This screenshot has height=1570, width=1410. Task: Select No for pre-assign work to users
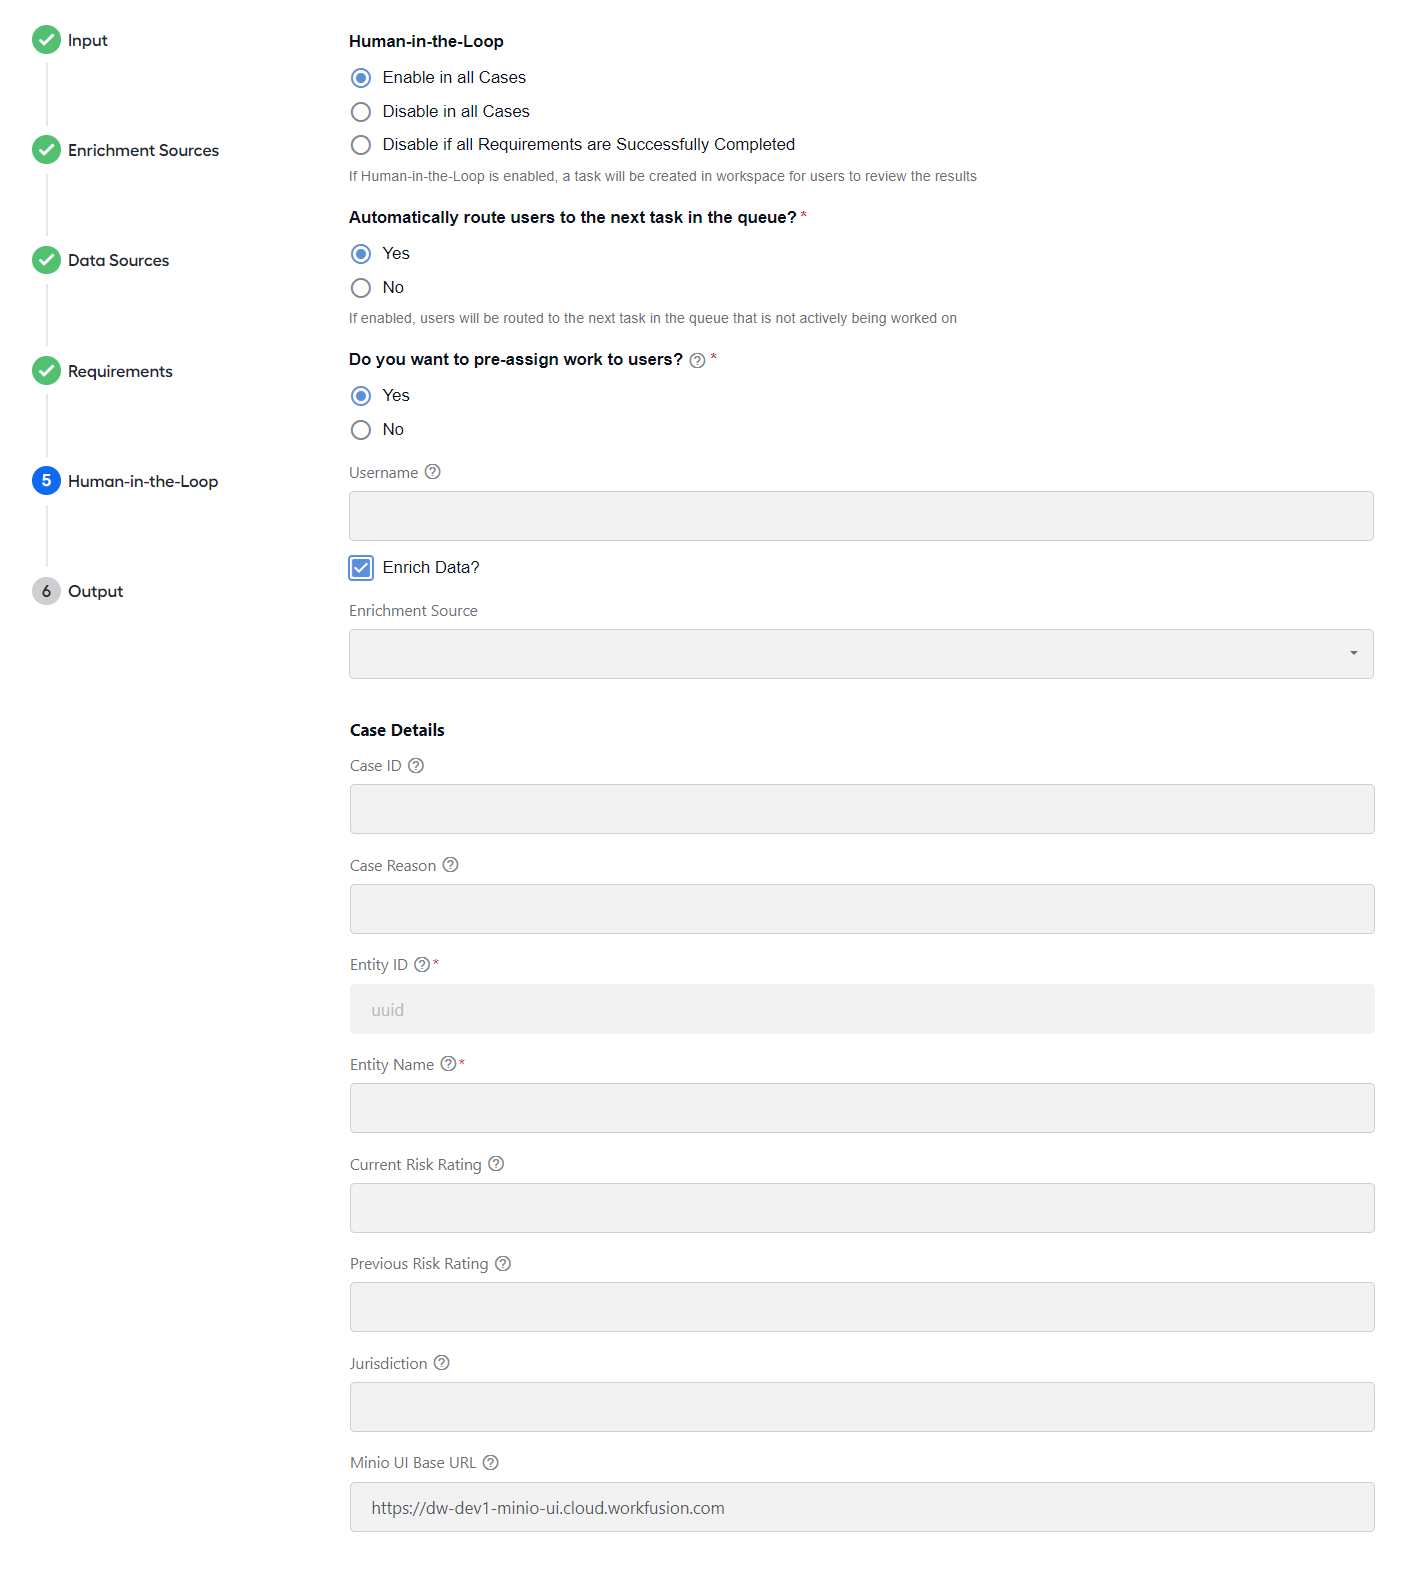click(361, 430)
